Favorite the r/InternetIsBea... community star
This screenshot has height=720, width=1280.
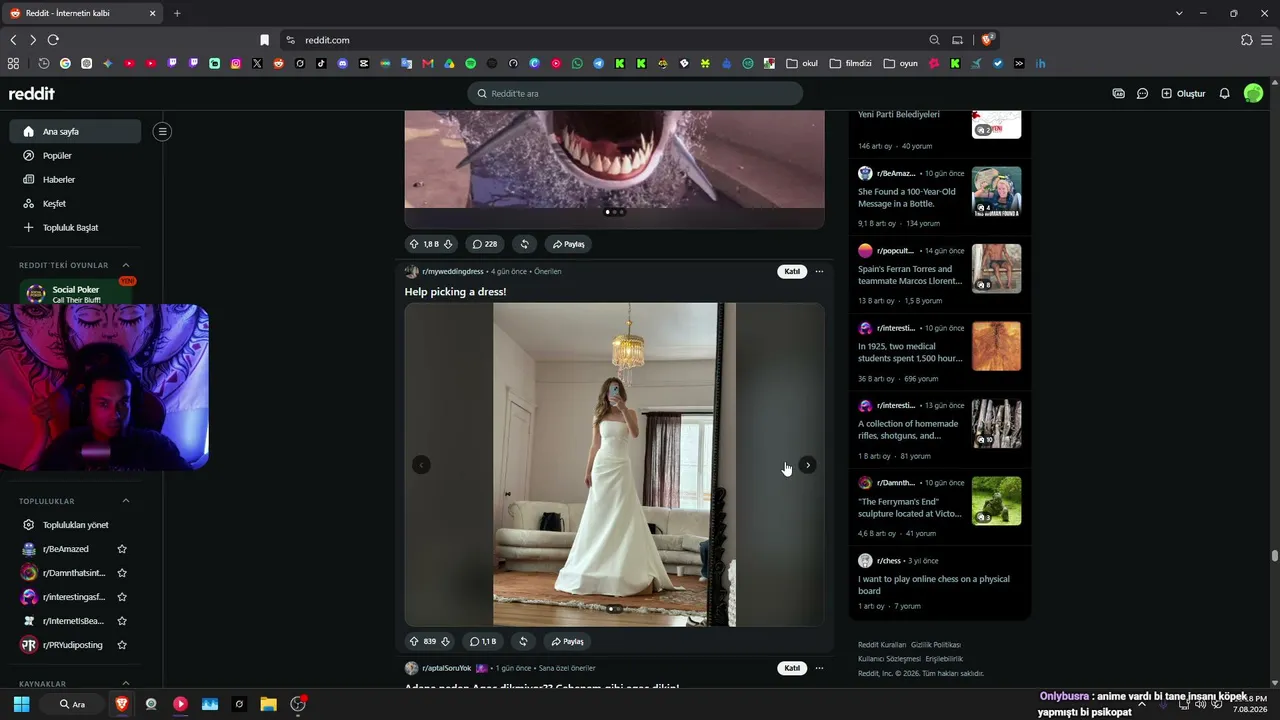[x=122, y=621]
